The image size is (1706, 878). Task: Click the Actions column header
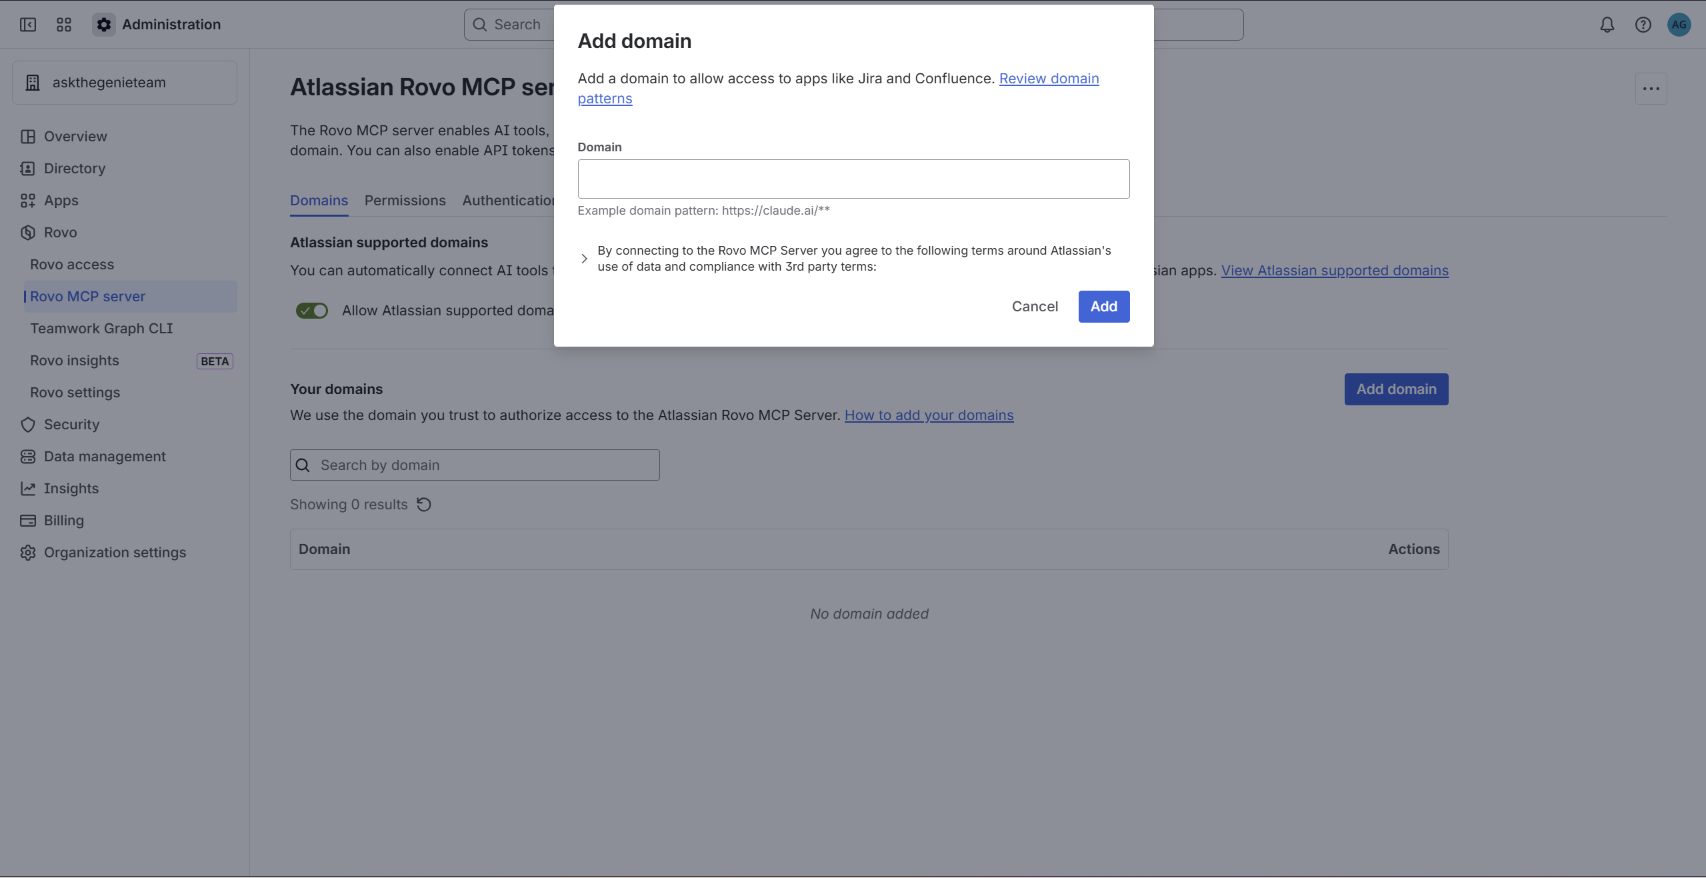pos(1414,550)
